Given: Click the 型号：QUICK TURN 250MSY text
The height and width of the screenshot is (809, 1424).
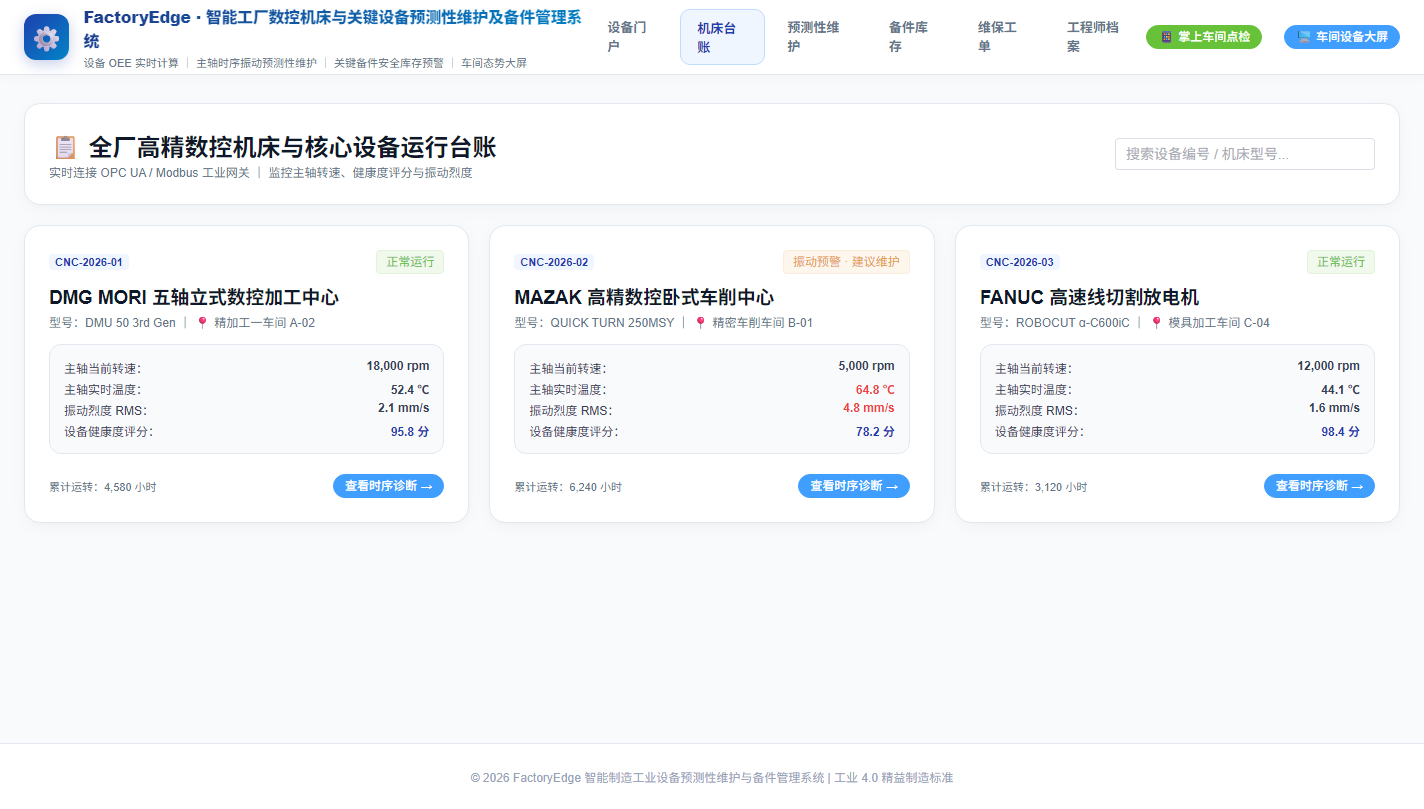Looking at the screenshot, I should click(594, 323).
